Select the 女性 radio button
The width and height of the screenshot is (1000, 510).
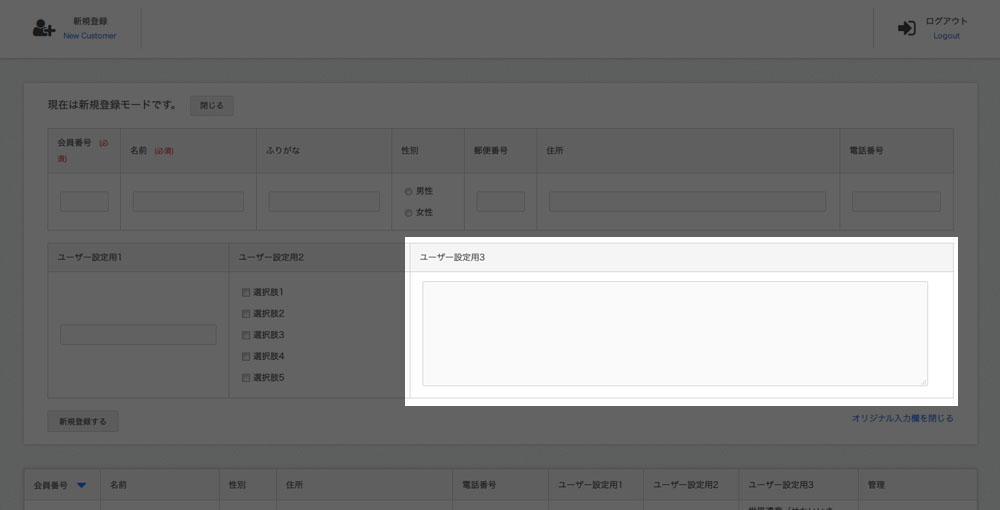pos(408,213)
